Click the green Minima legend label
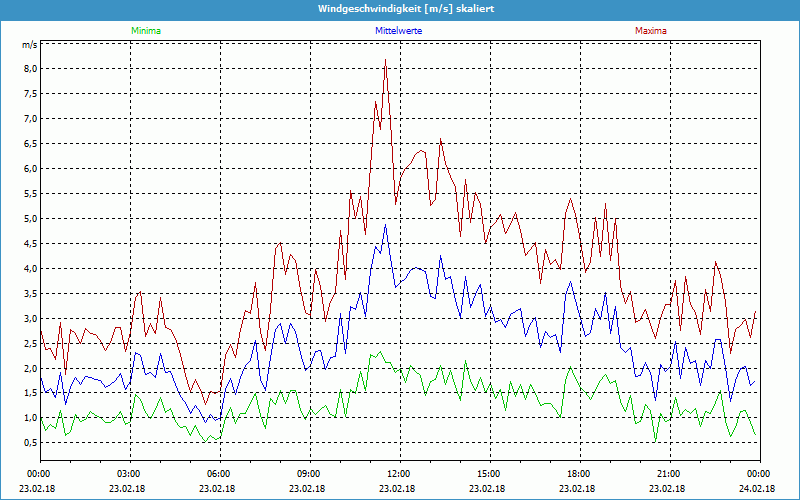The width and height of the screenshot is (800, 500). 145,31
